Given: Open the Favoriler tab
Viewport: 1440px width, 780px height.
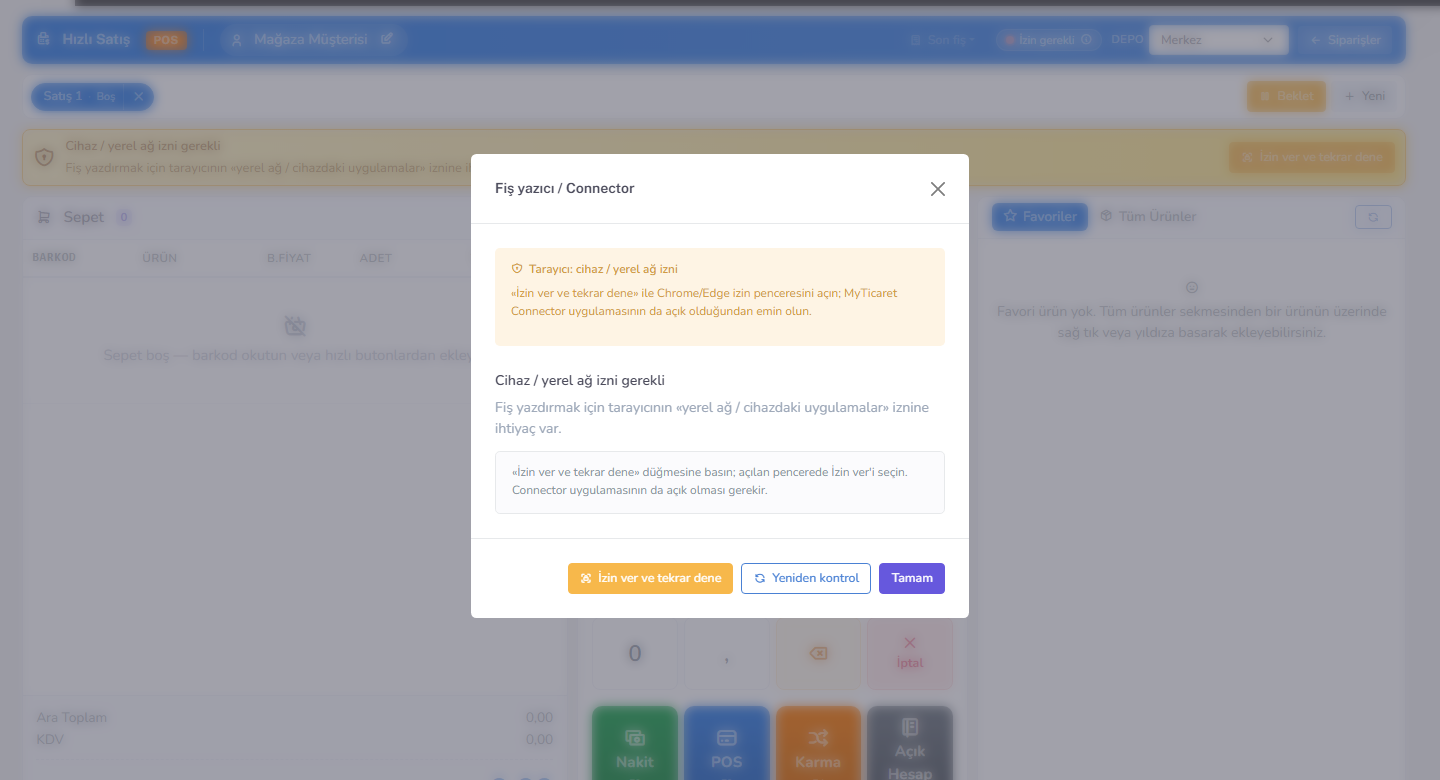Looking at the screenshot, I should click(1040, 216).
